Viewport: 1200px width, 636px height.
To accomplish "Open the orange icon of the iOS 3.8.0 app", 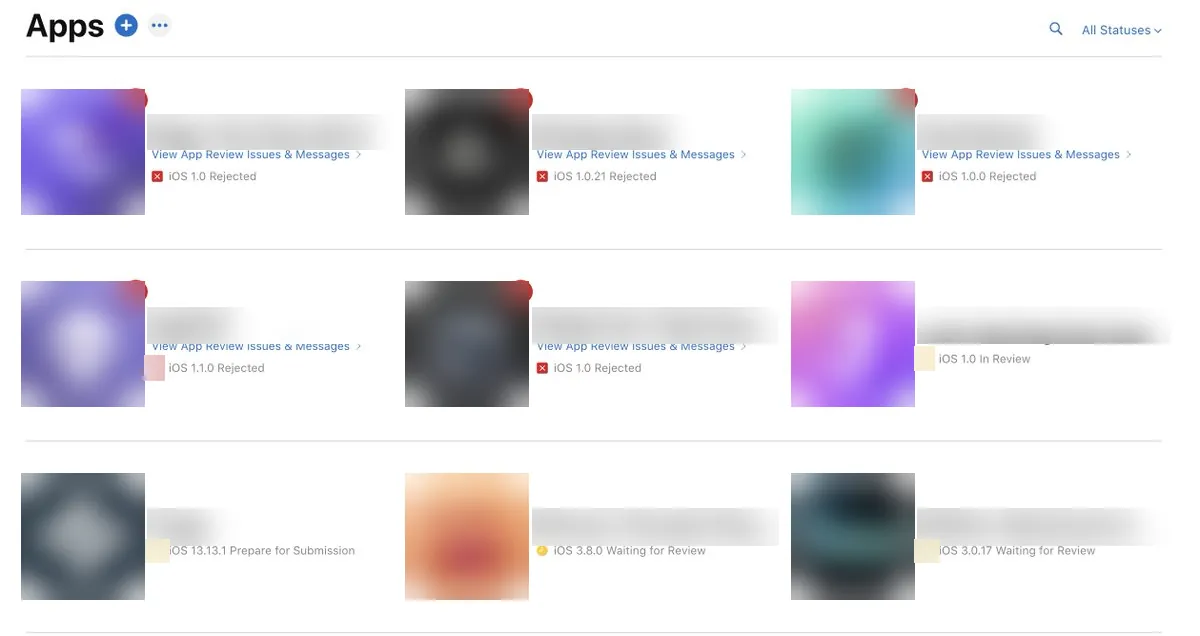I will coord(467,536).
